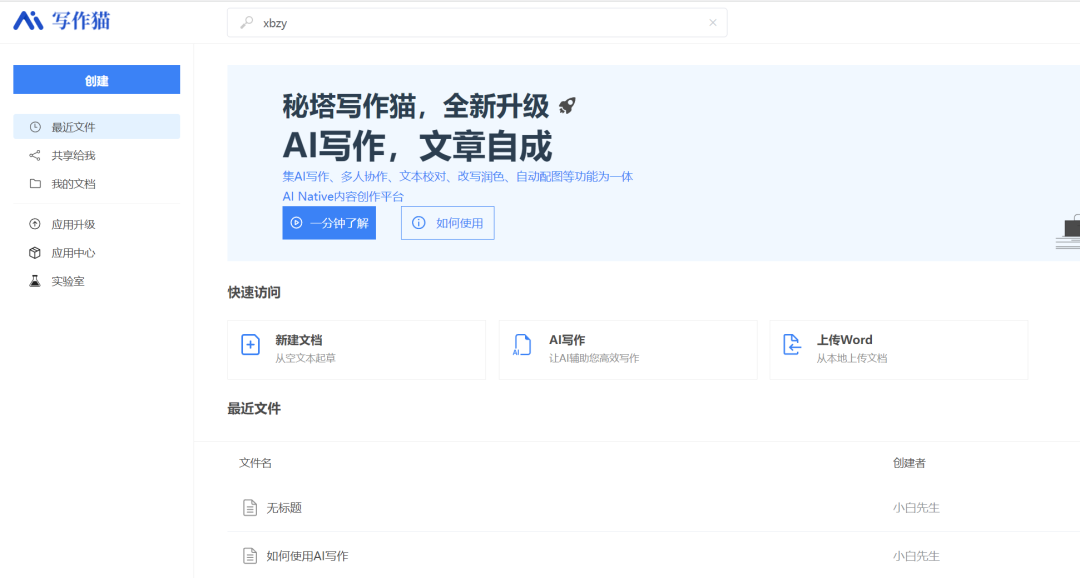Click the 上传Word quick access card

[x=899, y=349]
